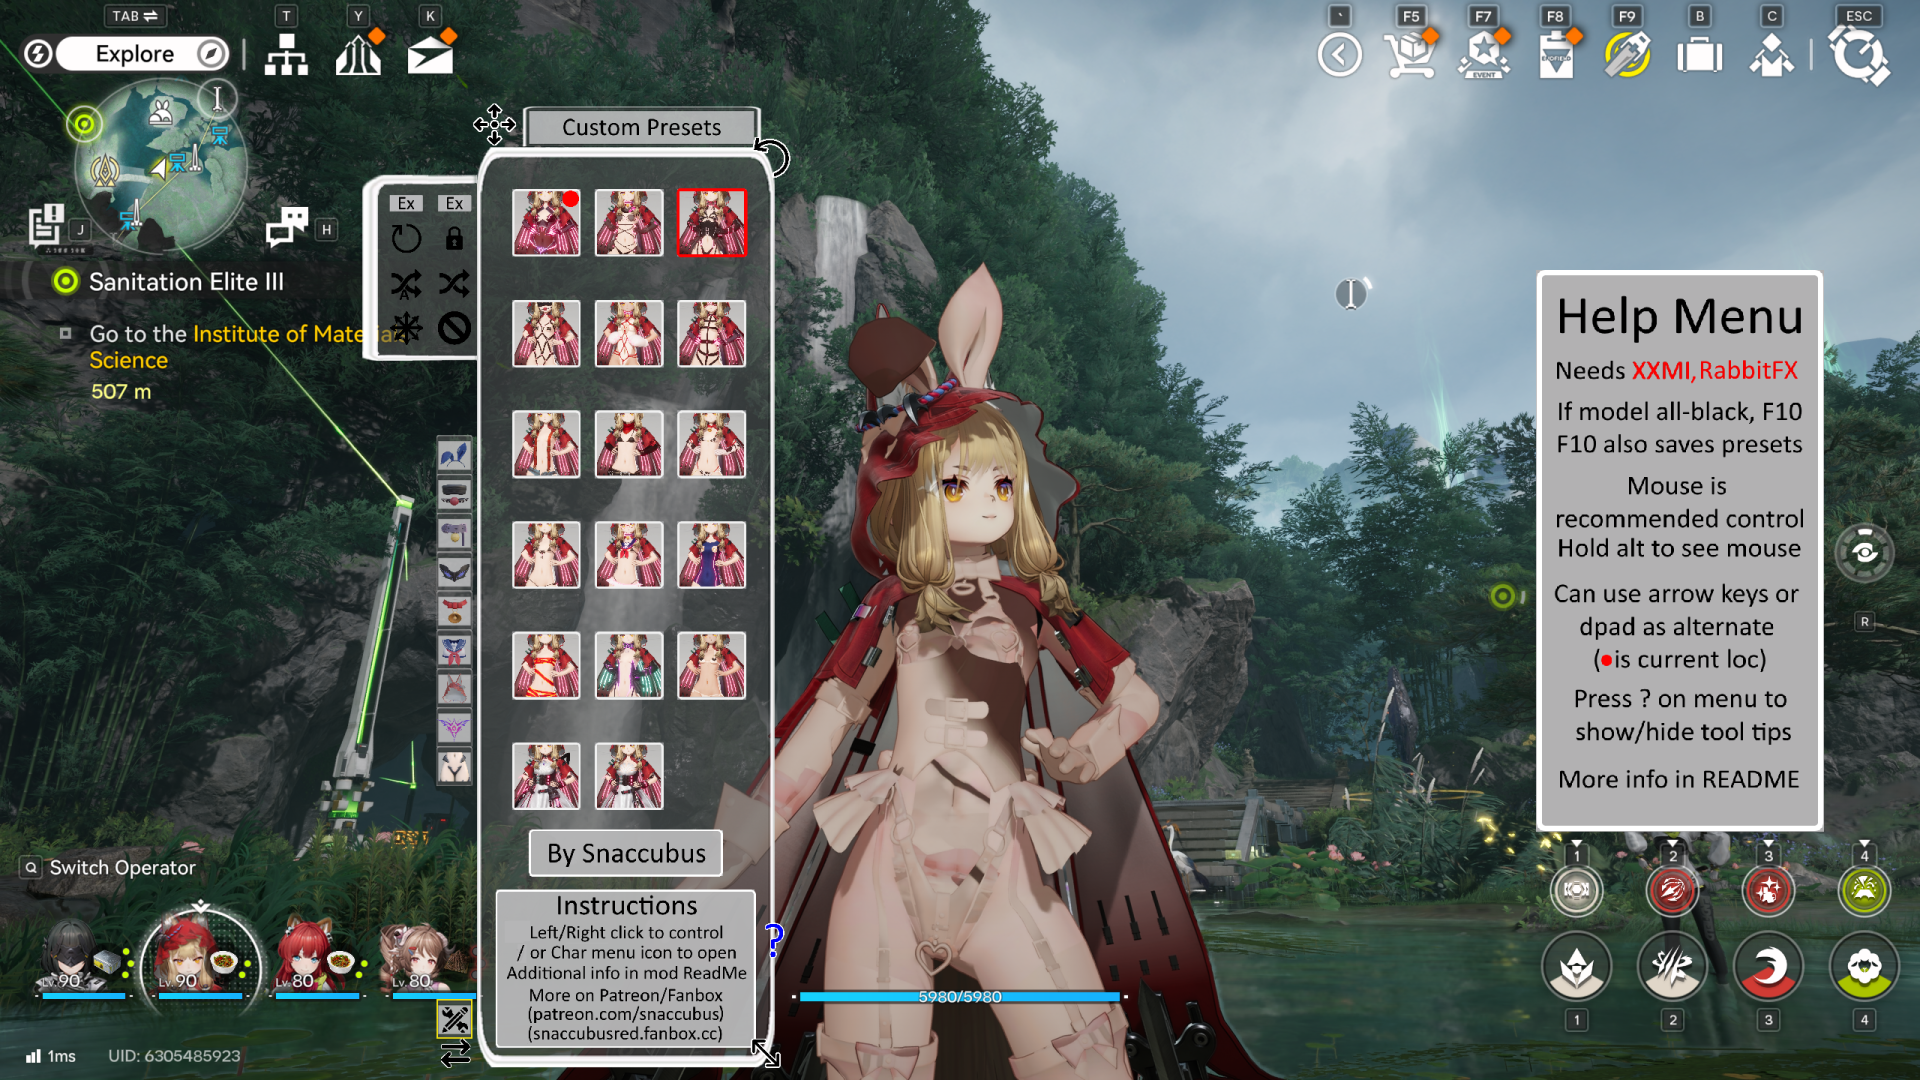
Task: Click the UID: 6305485923 text
Action: point(174,1056)
